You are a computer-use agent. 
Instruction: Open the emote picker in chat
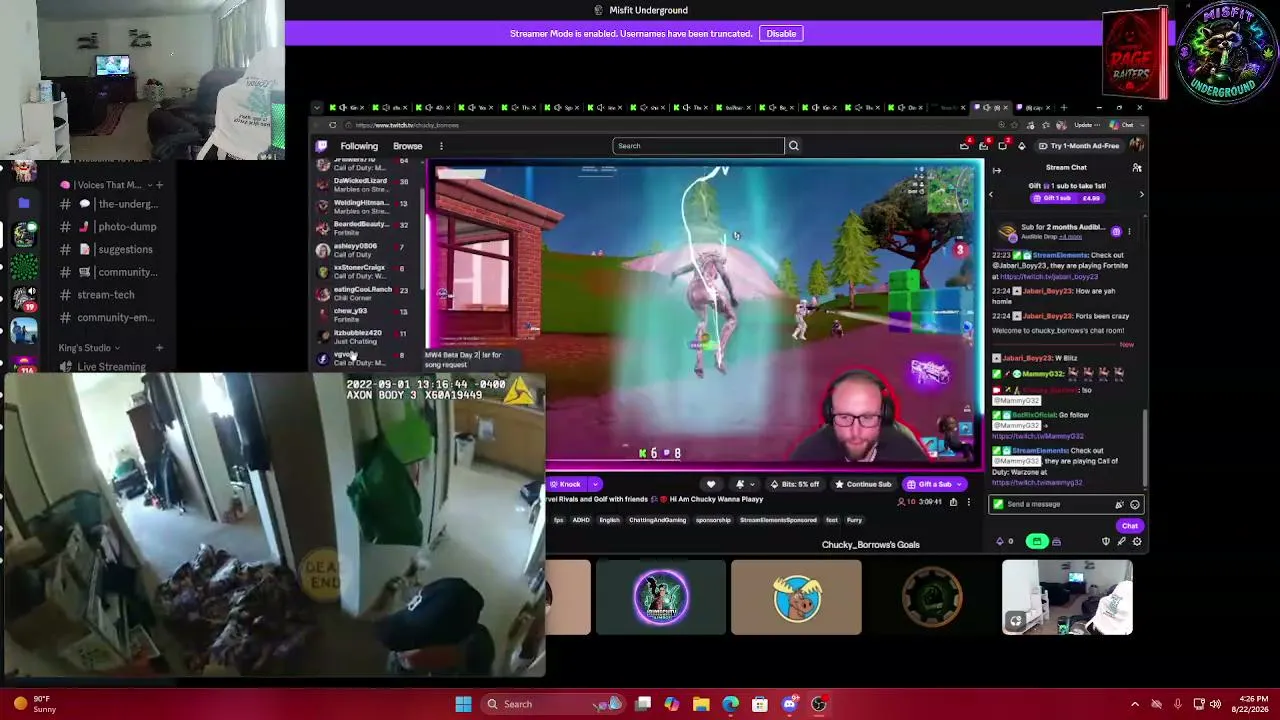[1135, 504]
